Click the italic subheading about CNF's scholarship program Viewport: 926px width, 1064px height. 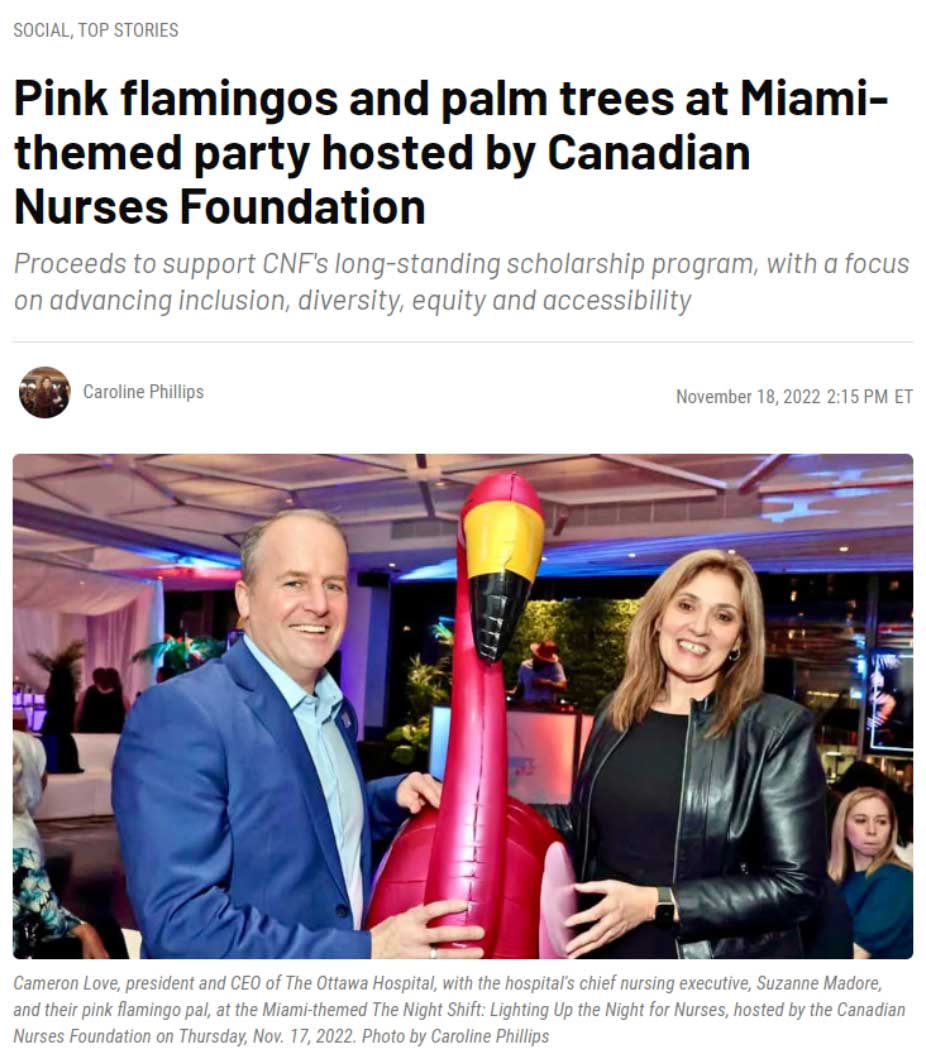click(x=461, y=282)
